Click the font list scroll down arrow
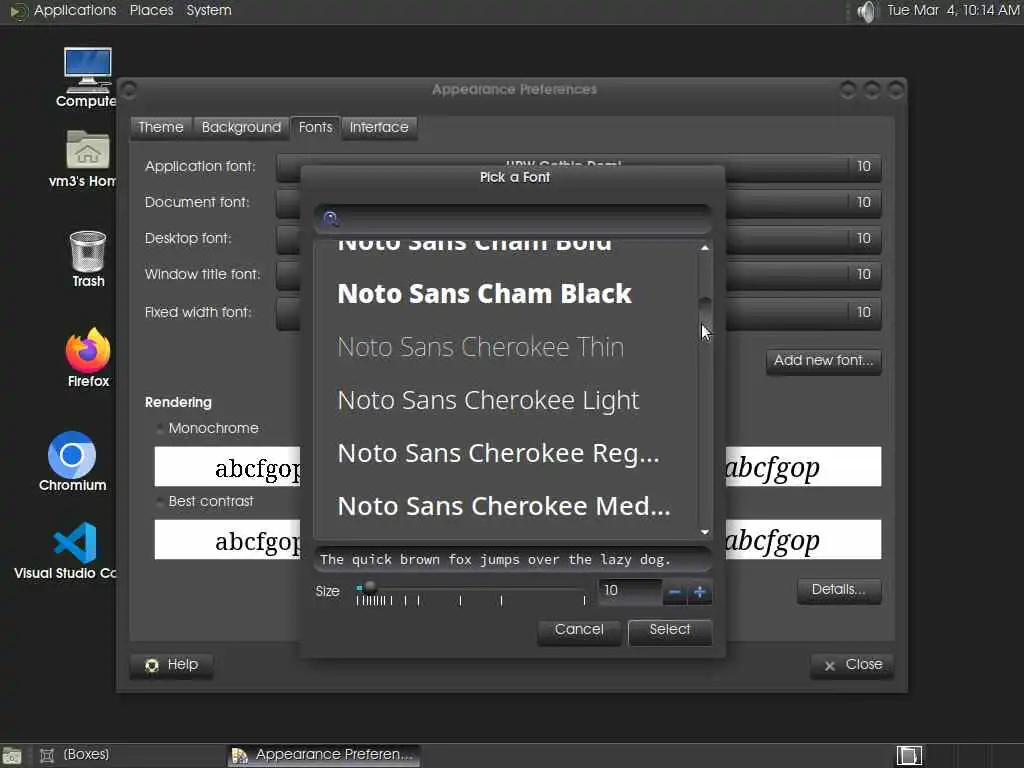 (x=705, y=532)
